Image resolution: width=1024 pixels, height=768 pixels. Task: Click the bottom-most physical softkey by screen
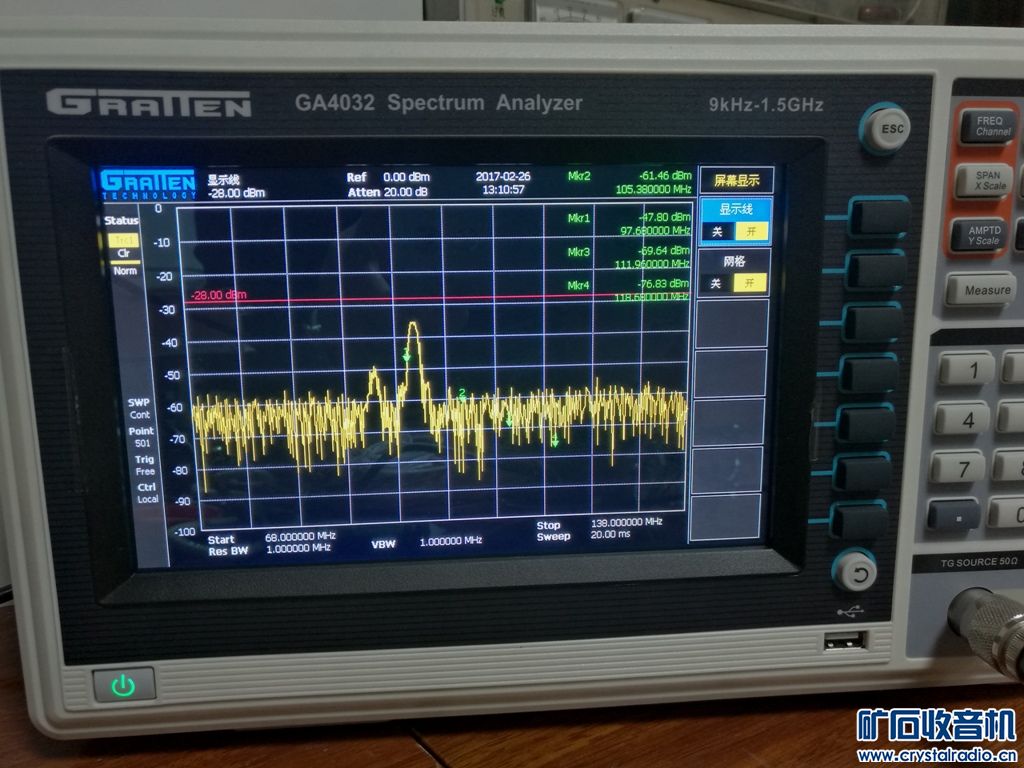point(859,521)
